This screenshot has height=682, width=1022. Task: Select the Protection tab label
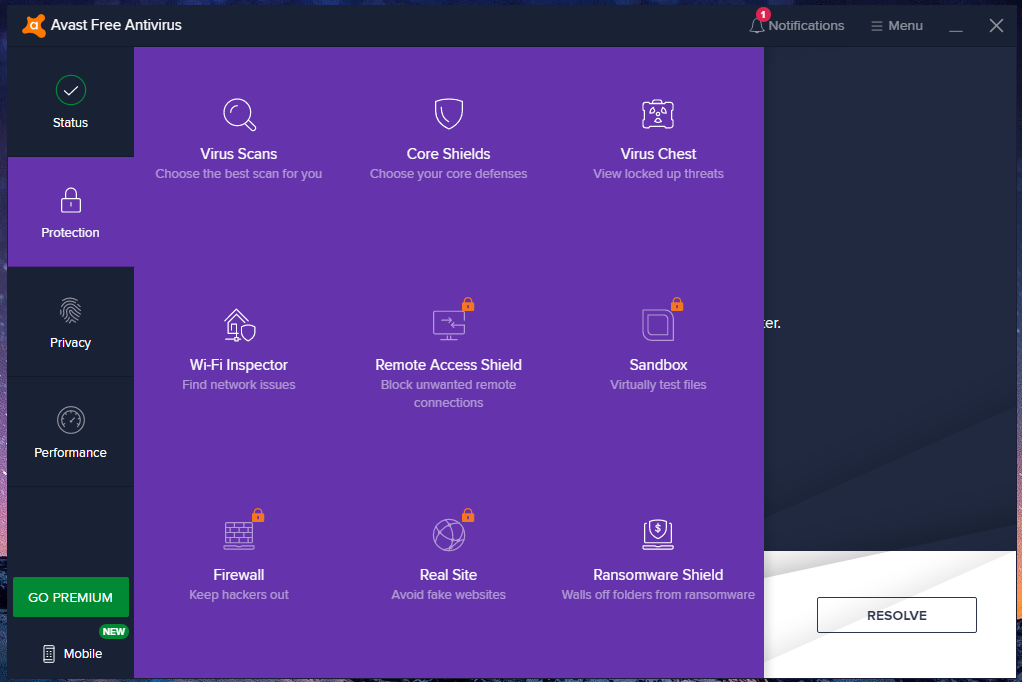click(70, 233)
